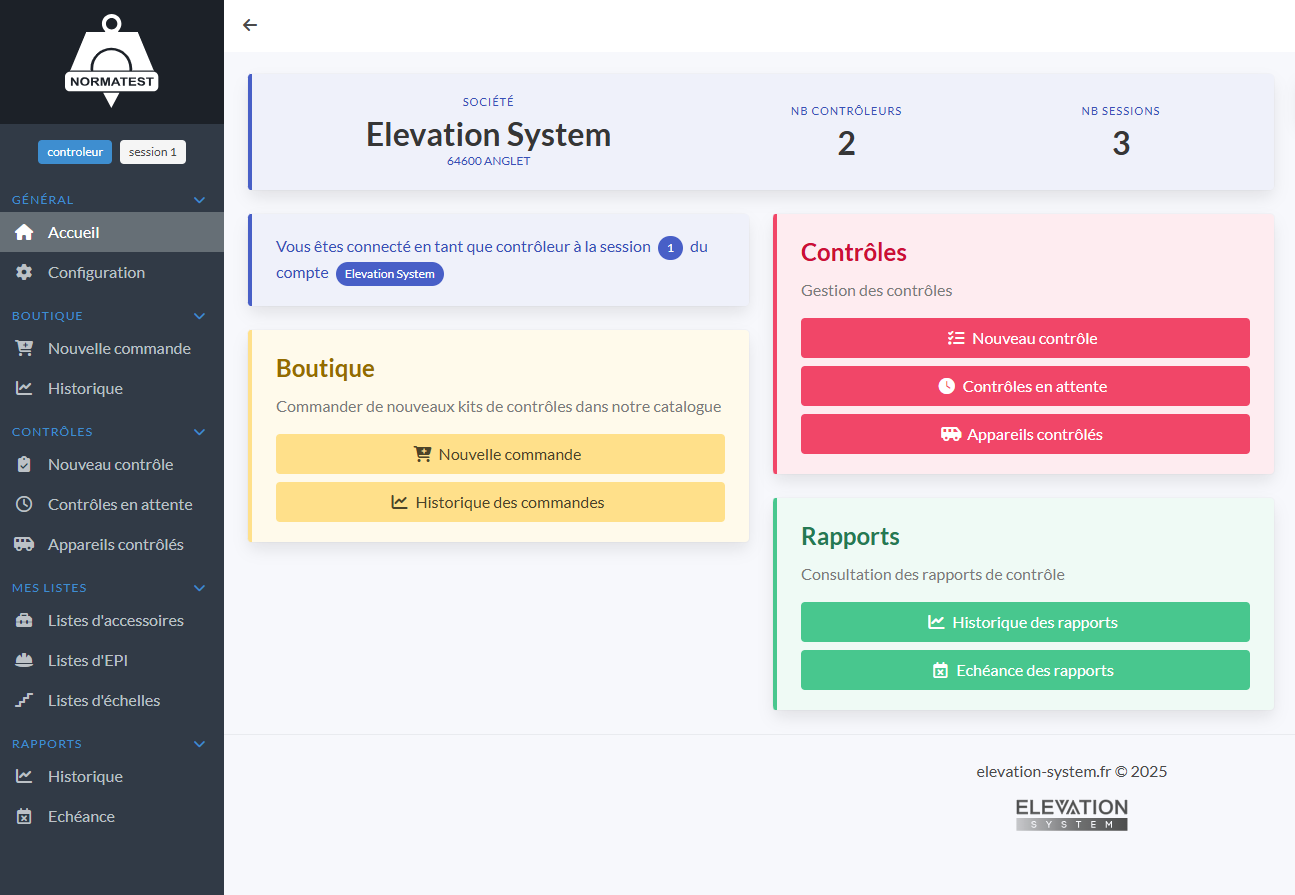Click the calendar icon beside sidebar Echéance

point(24,816)
